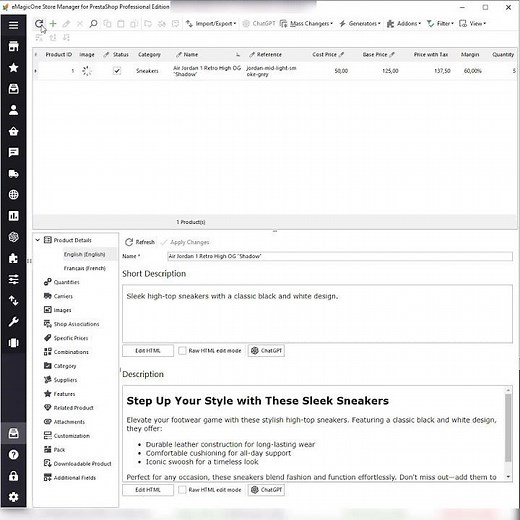The width and height of the screenshot is (520, 520).
Task: Click the search magnifier toolbar icon
Action: 94,23
